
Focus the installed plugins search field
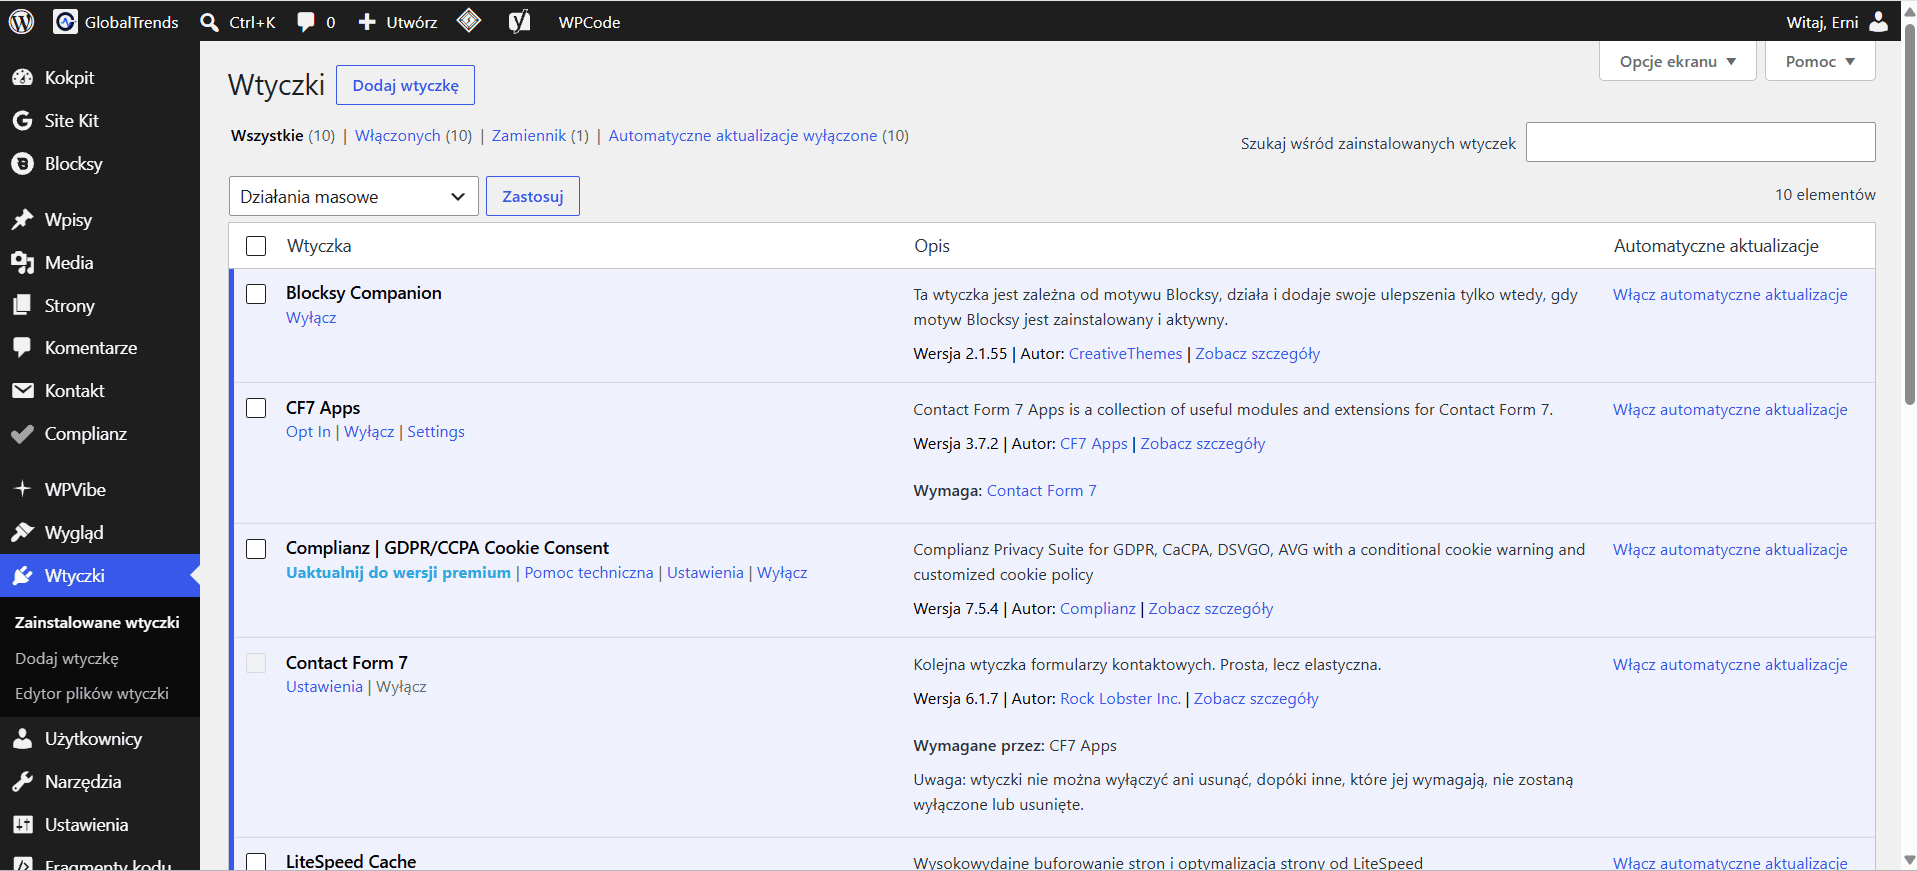[x=1700, y=142]
